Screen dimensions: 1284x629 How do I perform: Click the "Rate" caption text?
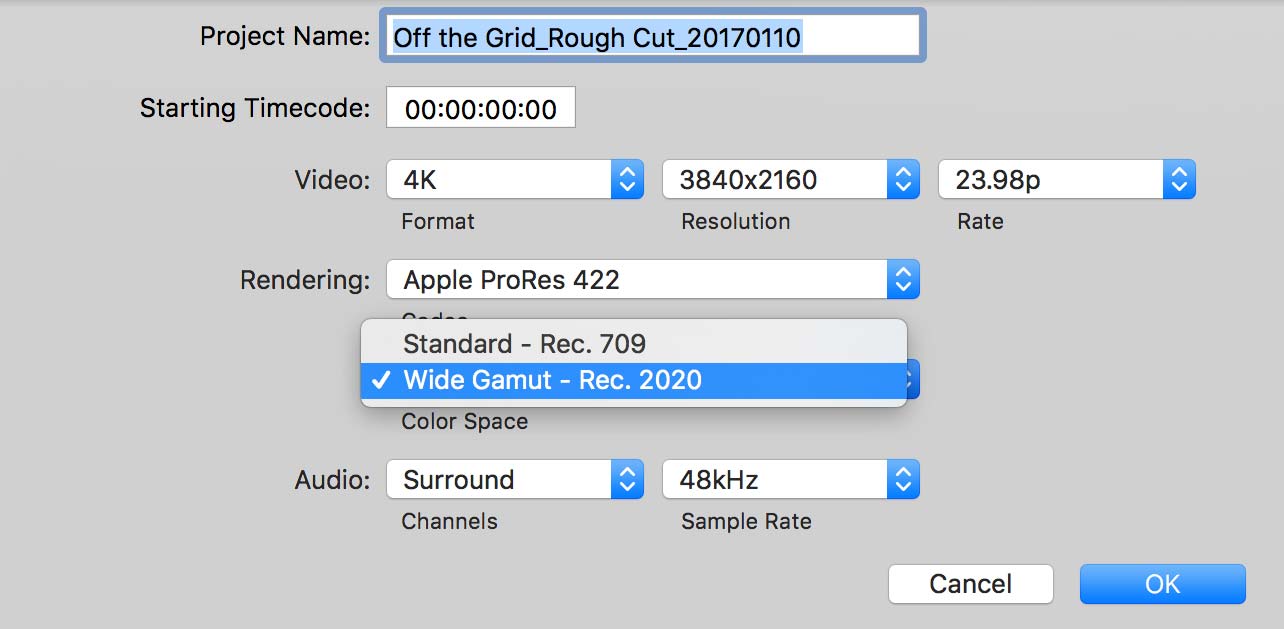(x=980, y=221)
